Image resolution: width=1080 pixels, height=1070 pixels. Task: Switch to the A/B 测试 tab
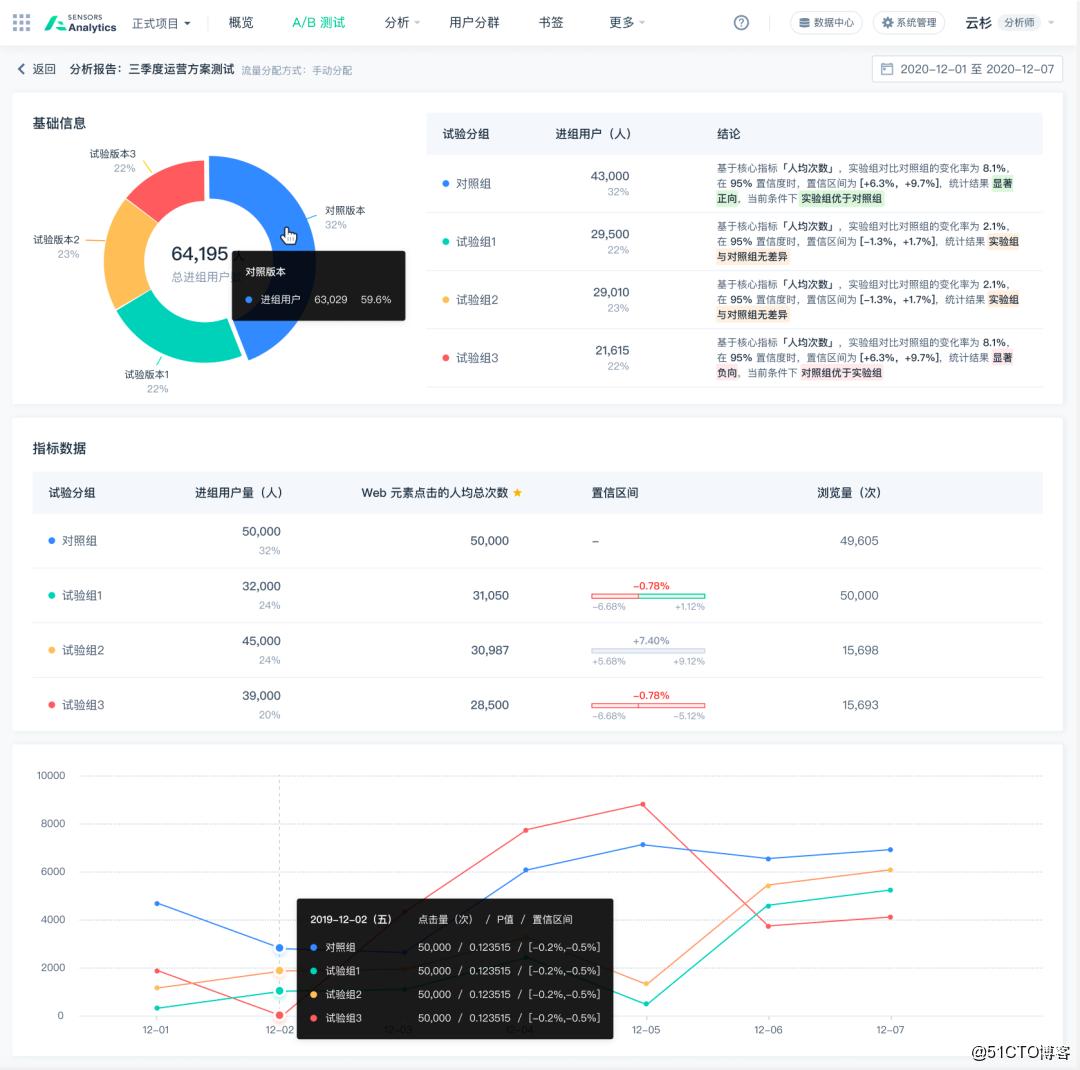(x=318, y=23)
